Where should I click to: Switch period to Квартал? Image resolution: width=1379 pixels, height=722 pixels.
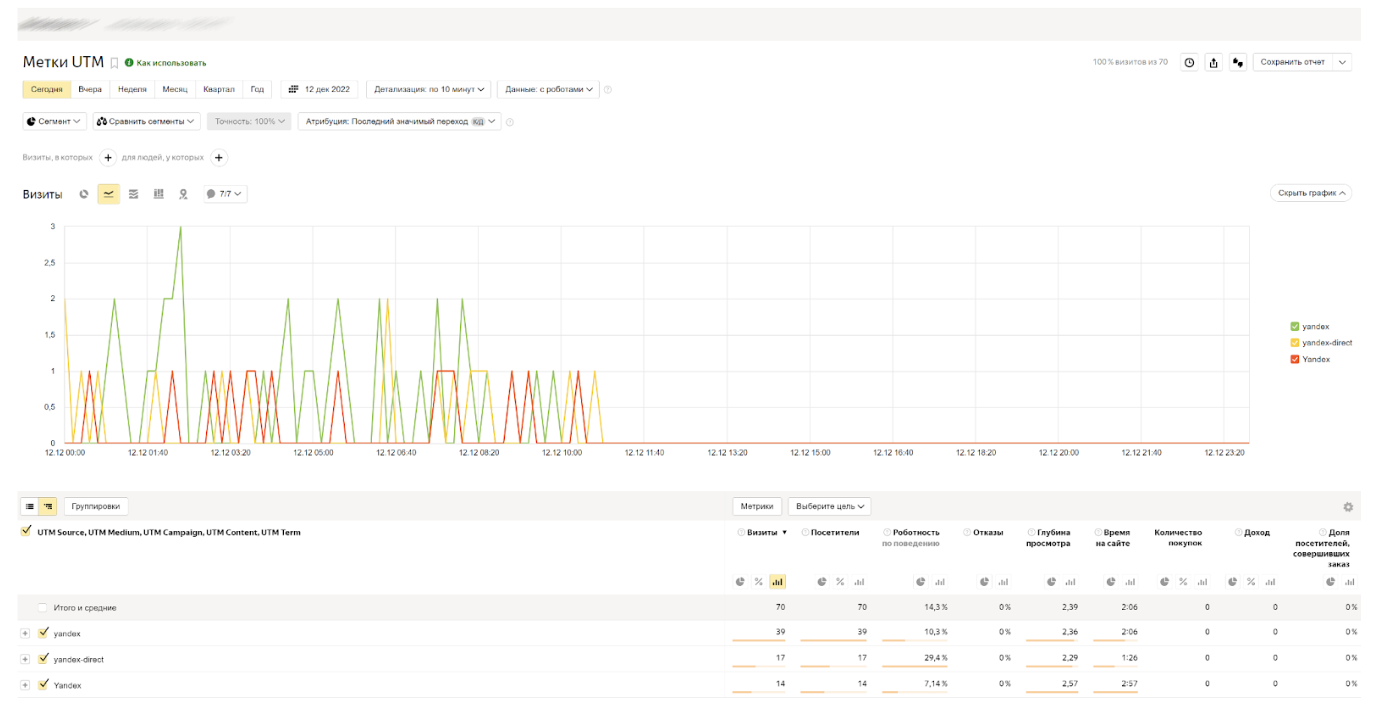coord(218,89)
